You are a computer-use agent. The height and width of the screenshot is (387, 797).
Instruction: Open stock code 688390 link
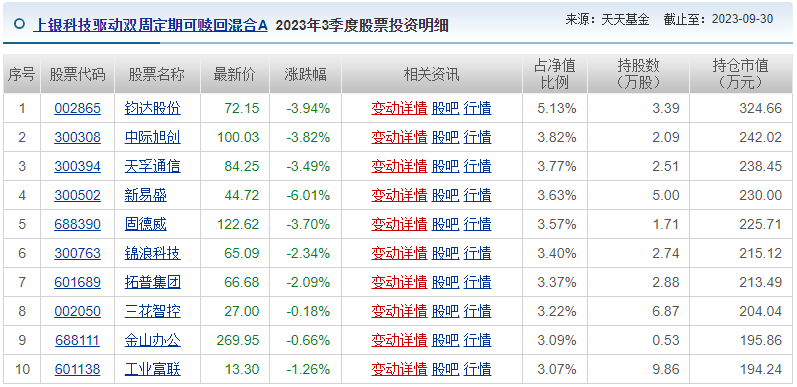coord(77,224)
